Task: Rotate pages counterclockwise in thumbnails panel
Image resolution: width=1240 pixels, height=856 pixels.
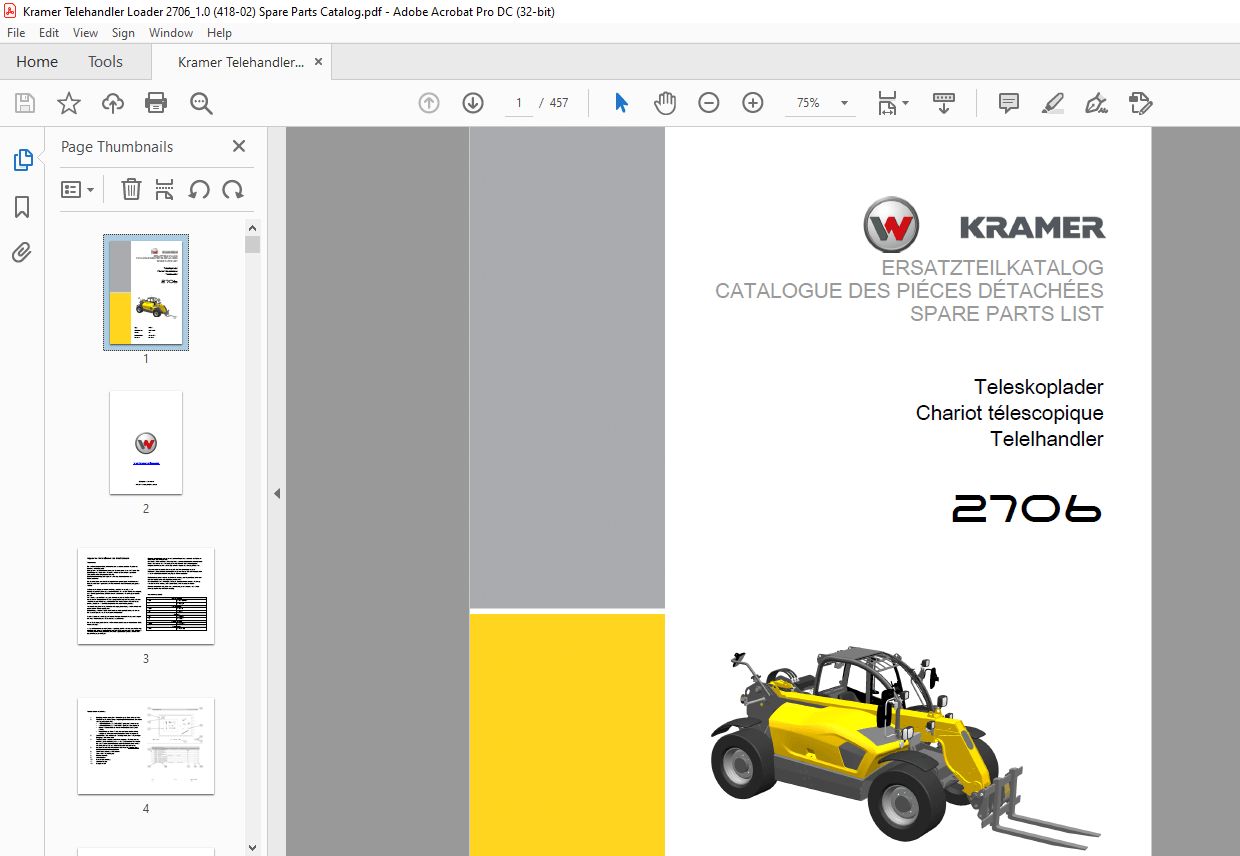Action: (x=199, y=189)
